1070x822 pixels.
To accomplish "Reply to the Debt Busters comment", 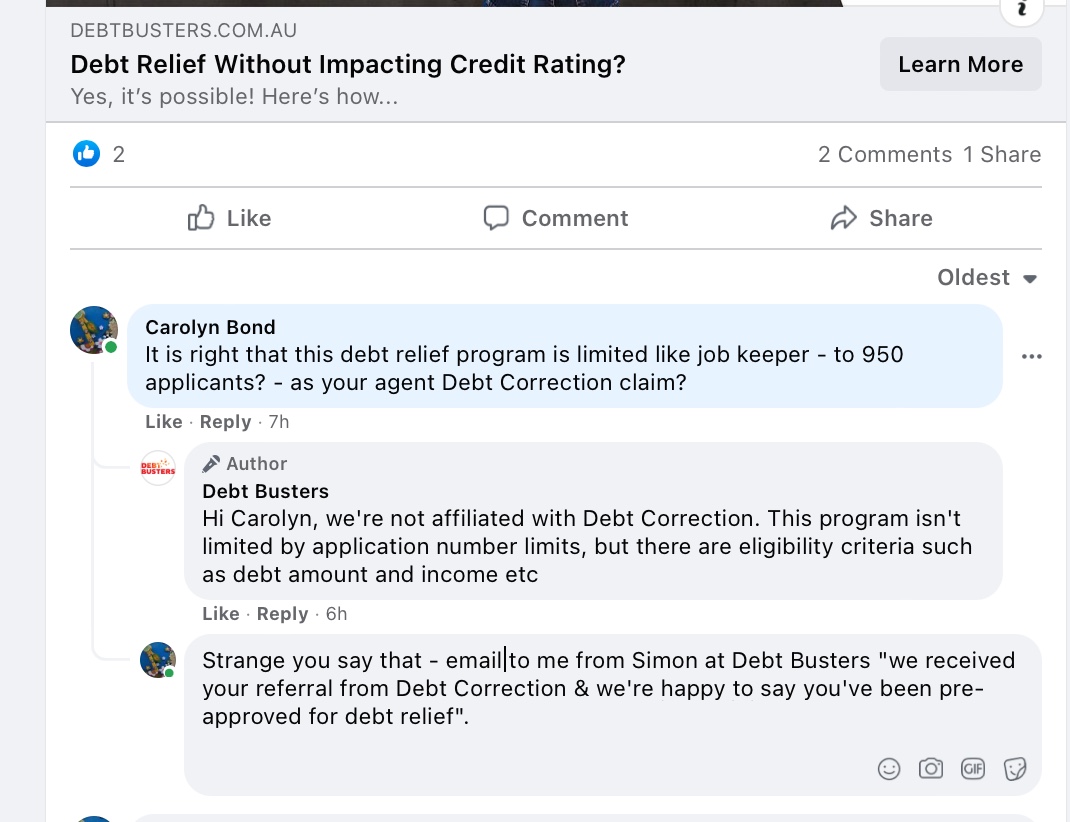I will coord(282,614).
